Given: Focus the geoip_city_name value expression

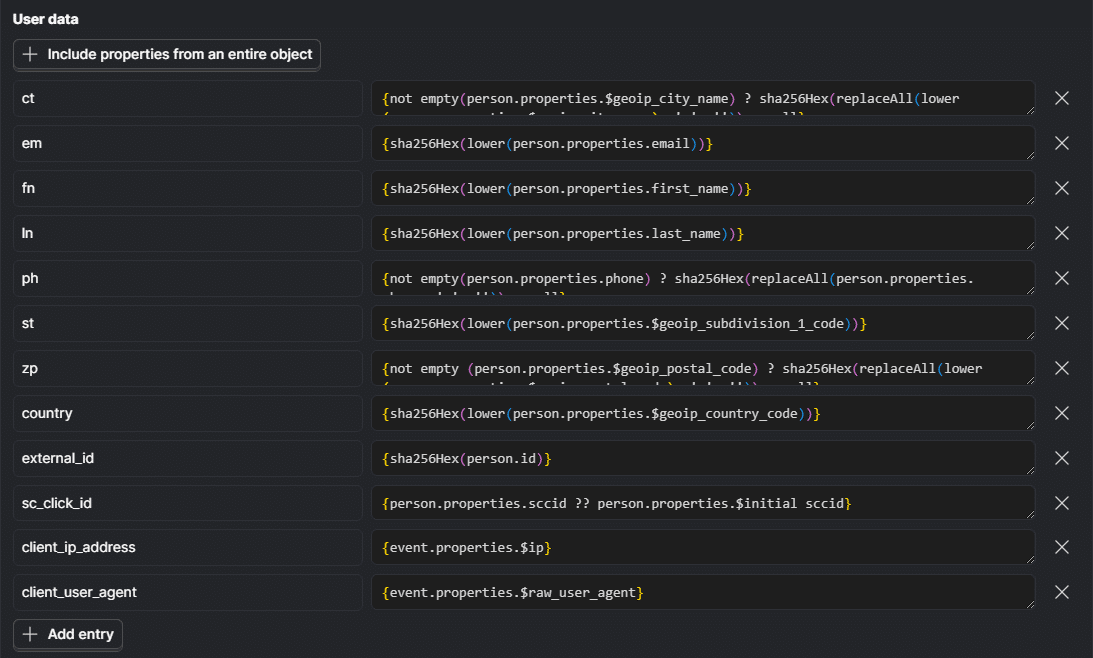Looking at the screenshot, I should (x=703, y=98).
